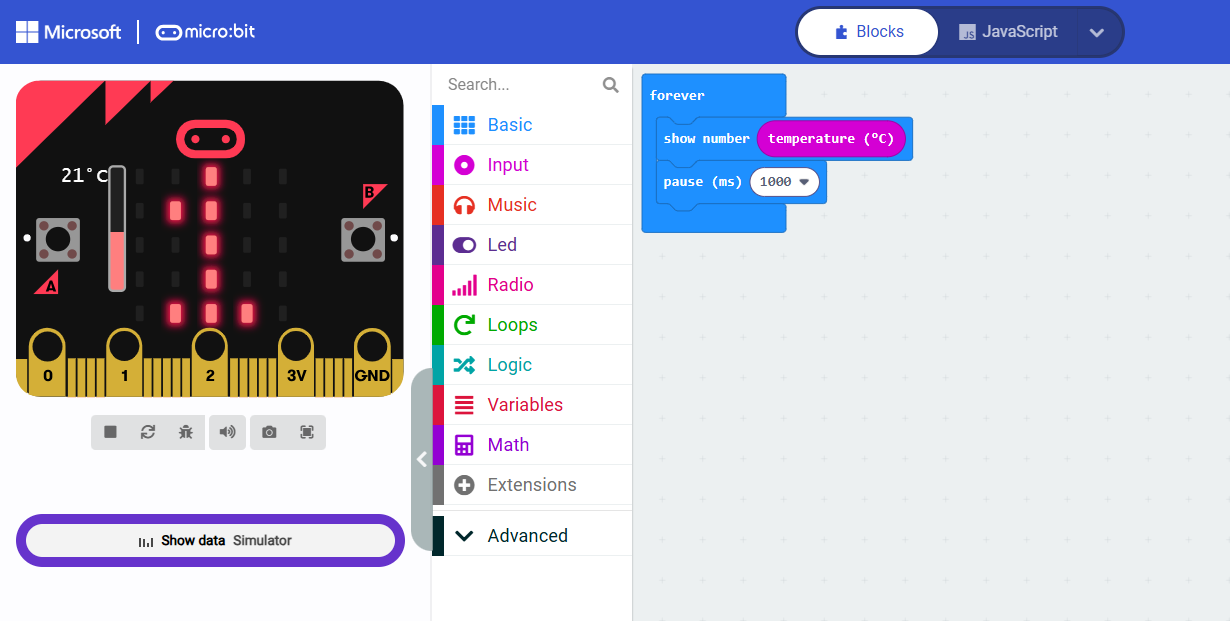
Task: Click the micro:bit logo in the header
Action: (x=205, y=32)
